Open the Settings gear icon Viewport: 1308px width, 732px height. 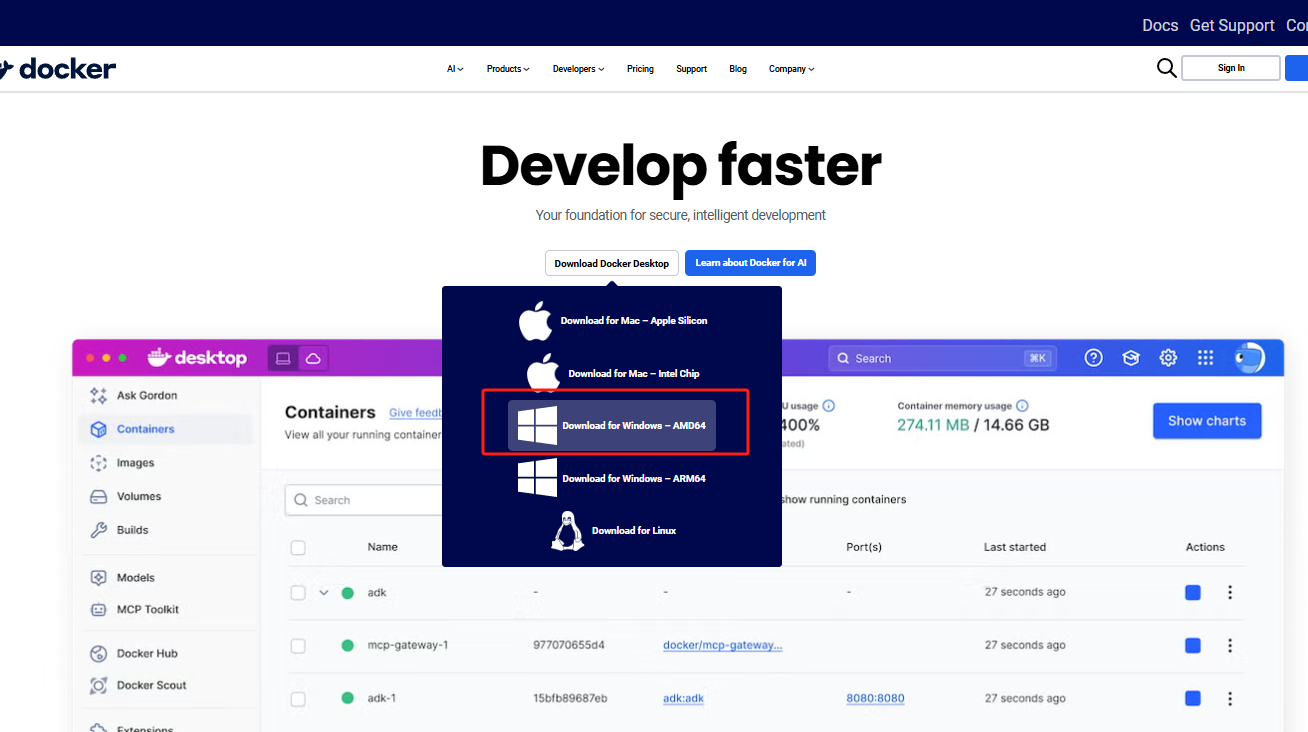(x=1168, y=358)
